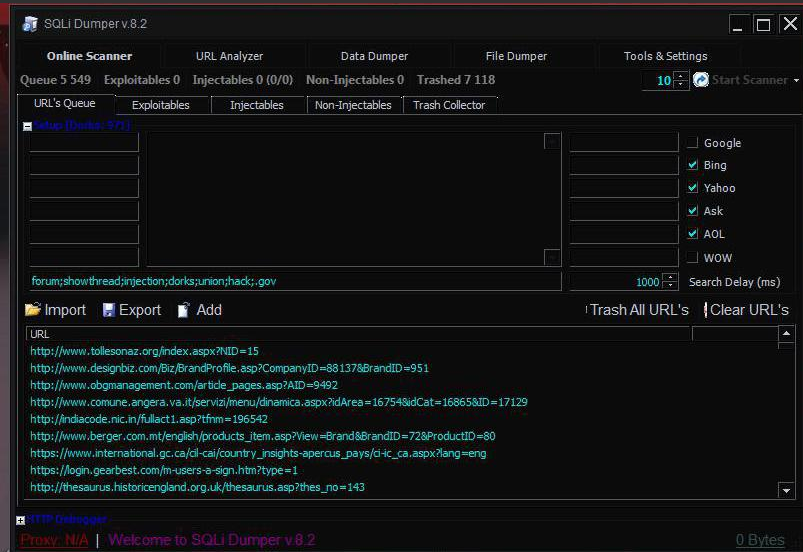Uncheck the Bing search engine checkbox
803x552 pixels.
click(693, 165)
